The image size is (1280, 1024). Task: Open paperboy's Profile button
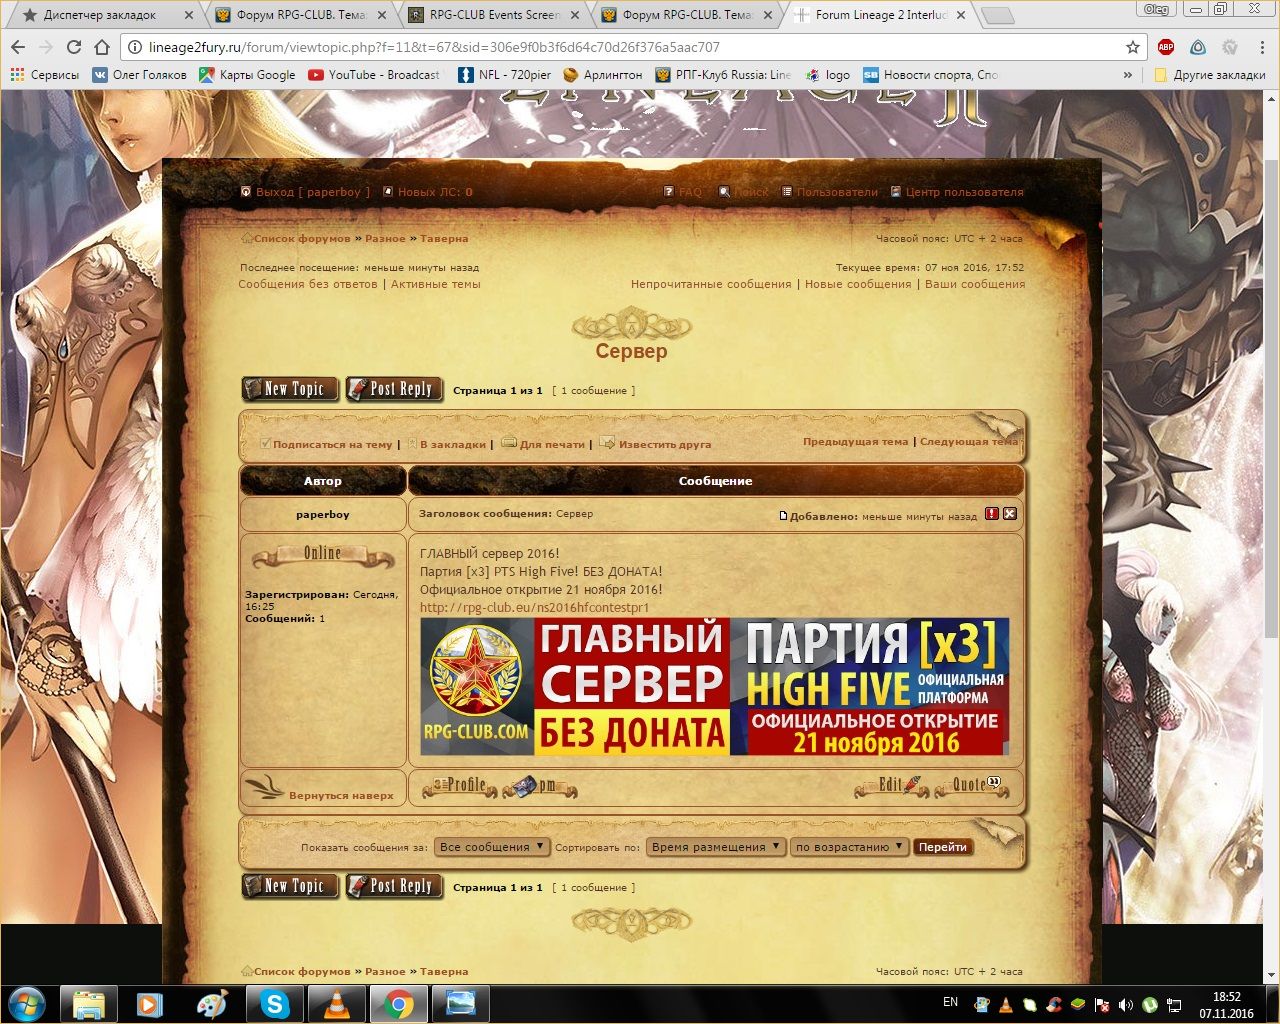pyautogui.click(x=459, y=786)
